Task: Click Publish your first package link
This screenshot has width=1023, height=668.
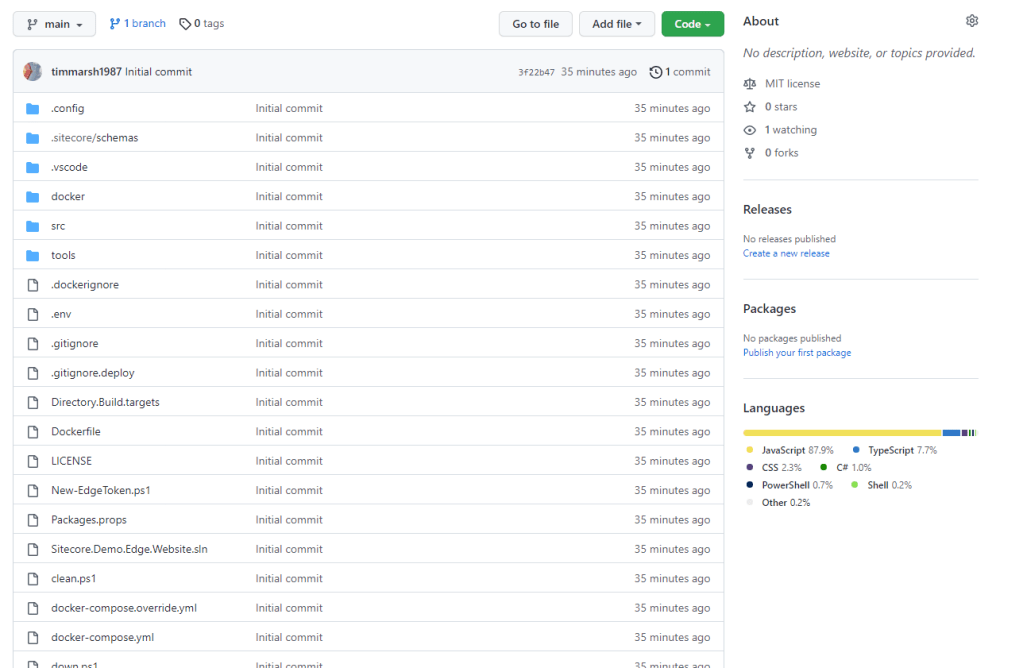Action: pos(797,352)
